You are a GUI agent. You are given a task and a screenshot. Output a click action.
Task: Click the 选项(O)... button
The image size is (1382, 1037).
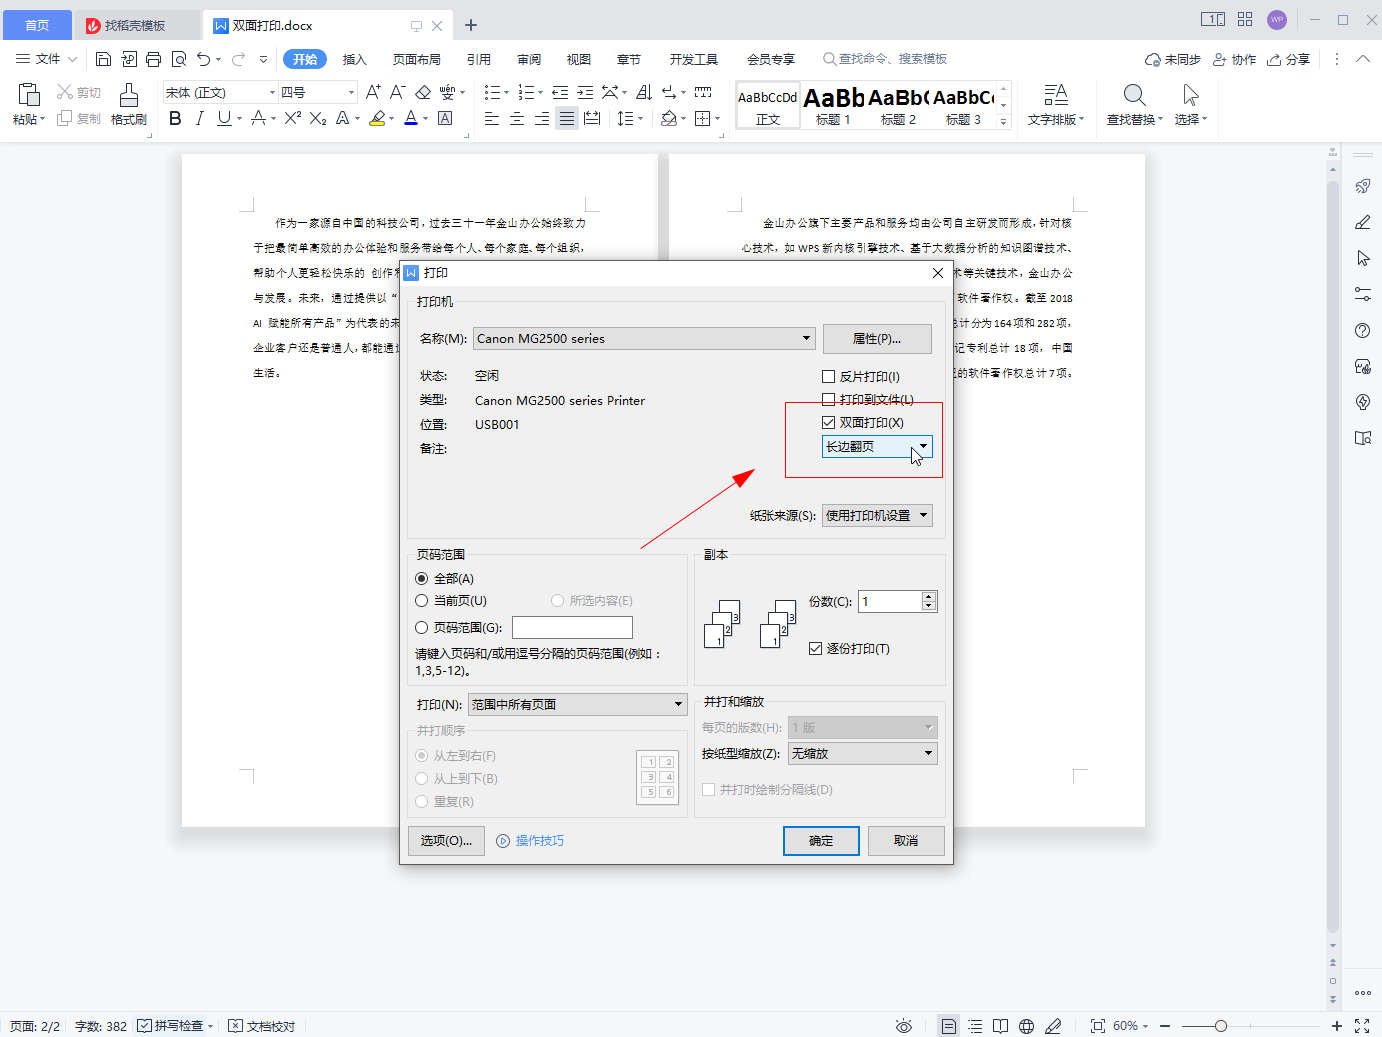[446, 841]
